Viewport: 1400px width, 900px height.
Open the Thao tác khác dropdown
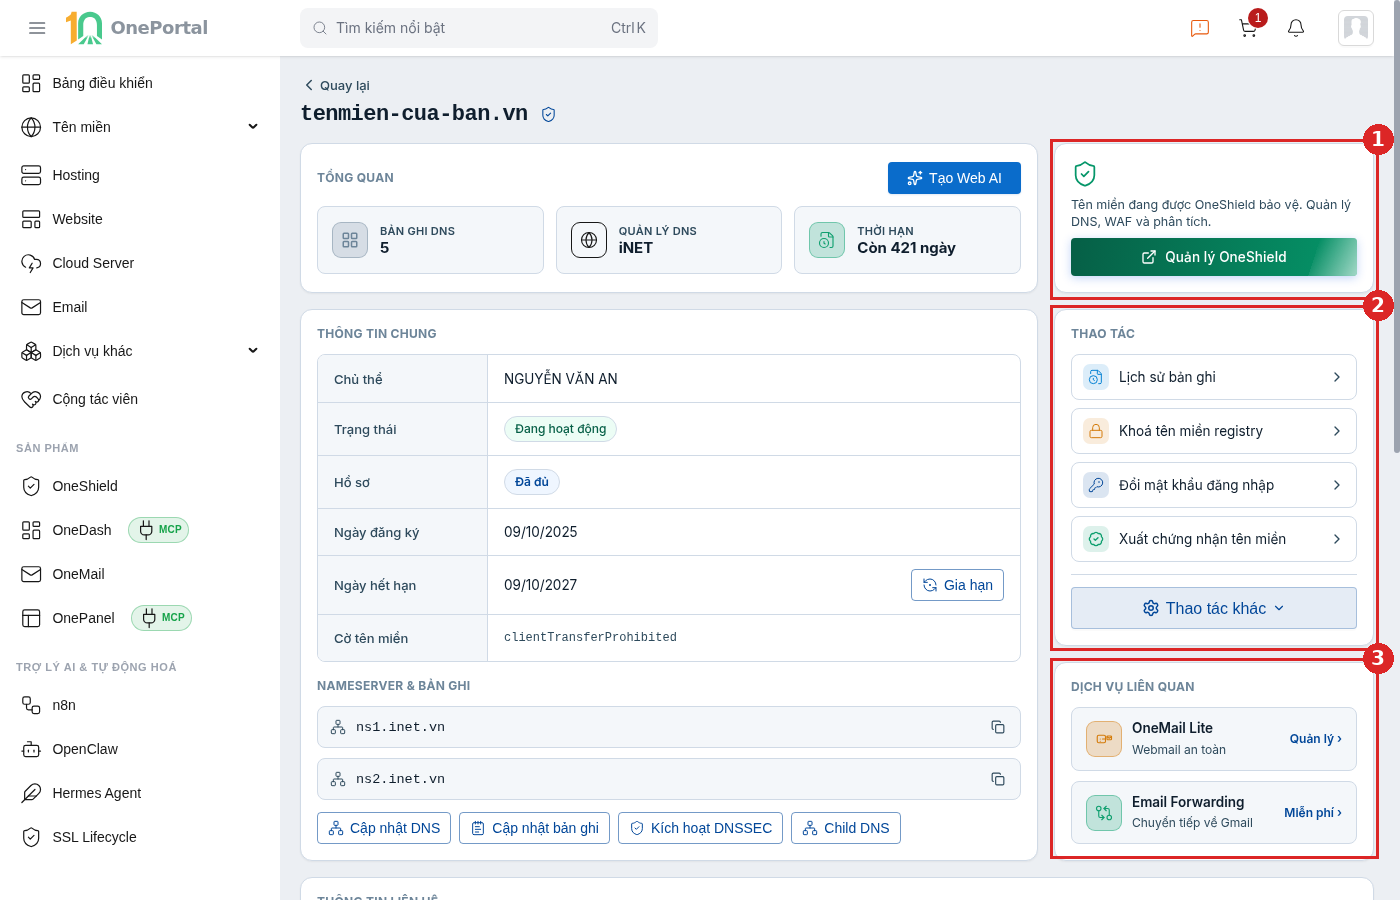tap(1214, 608)
